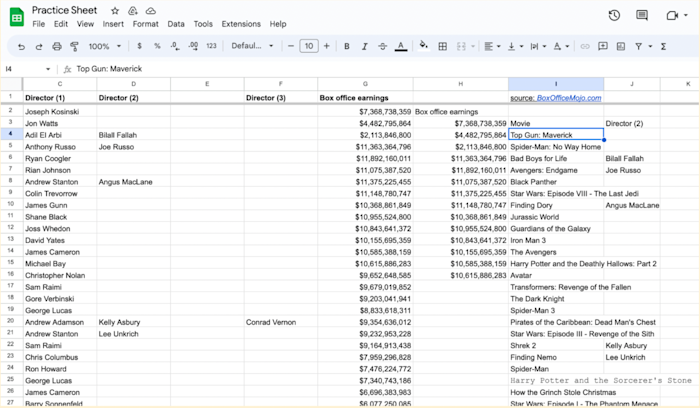Select cell with 'Christopher Nolan'
Image resolution: width=700 pixels, height=408 pixels.
pos(60,275)
